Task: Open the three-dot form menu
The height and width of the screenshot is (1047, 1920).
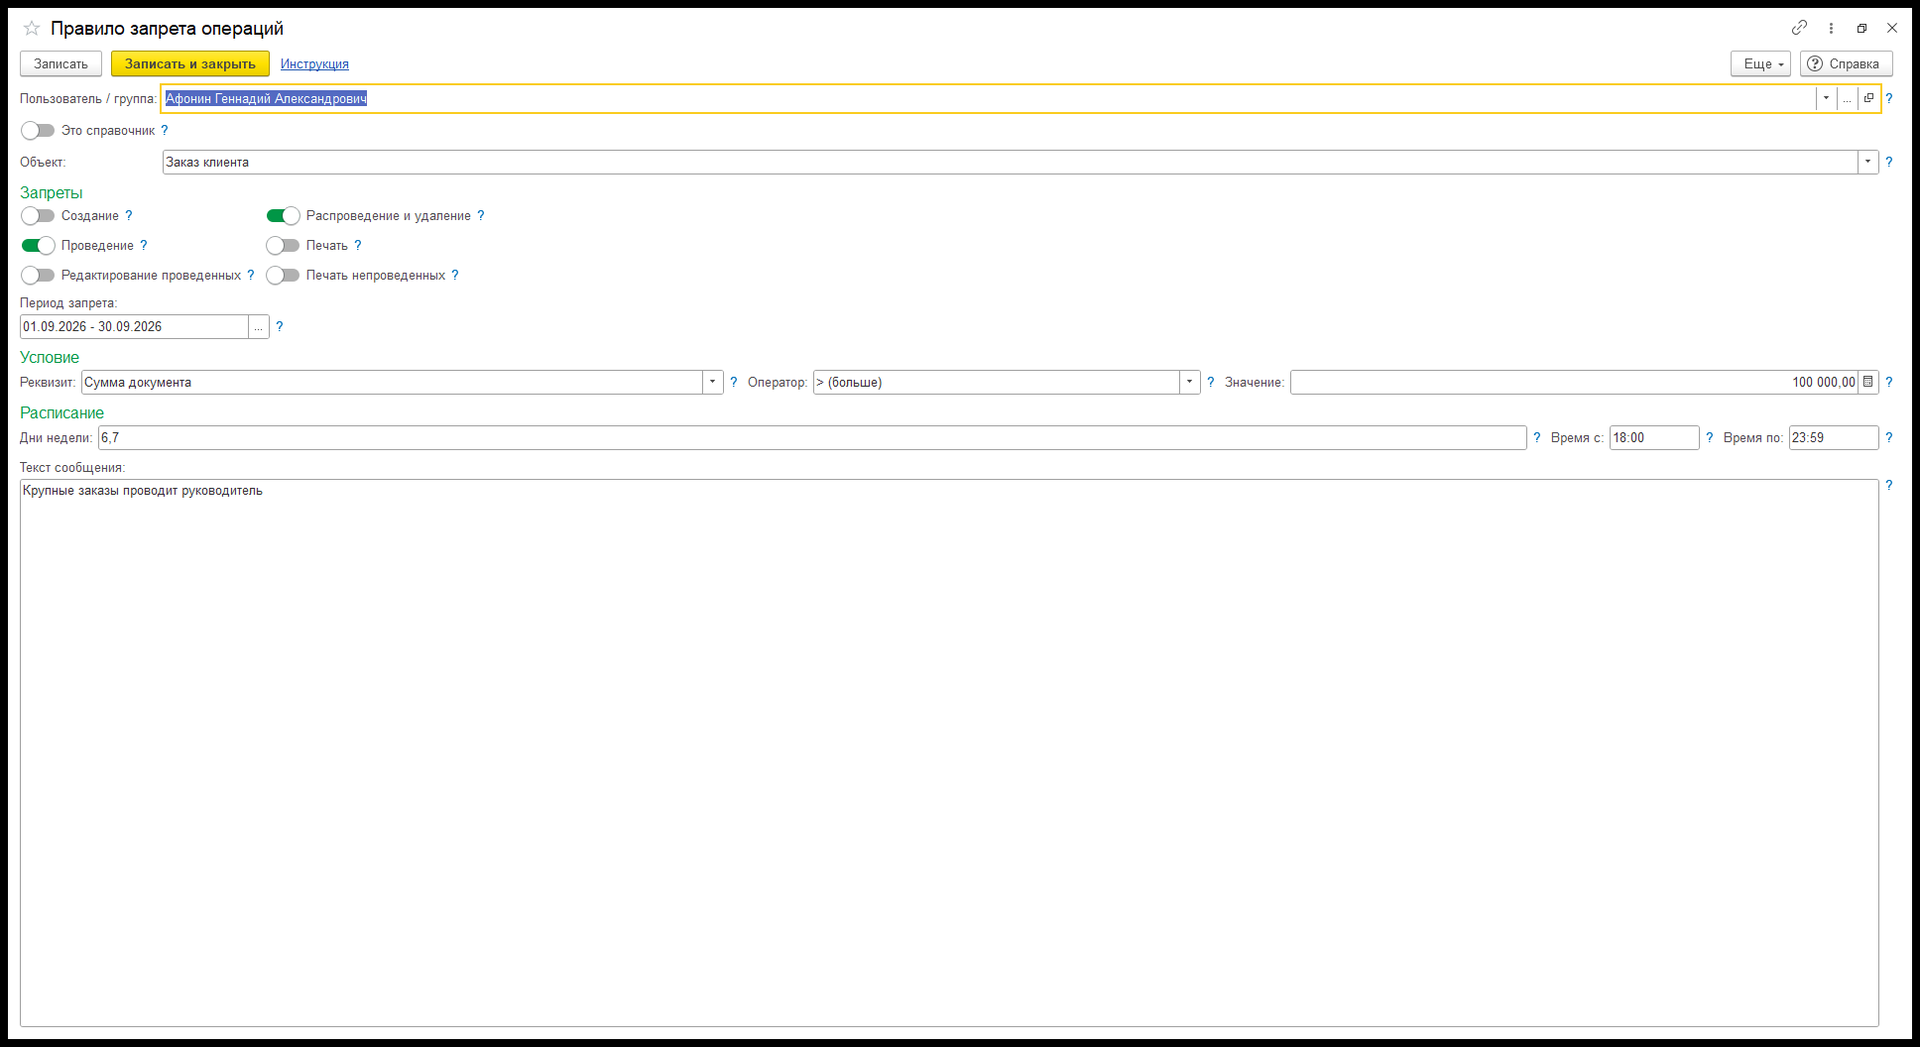Action: point(1831,28)
